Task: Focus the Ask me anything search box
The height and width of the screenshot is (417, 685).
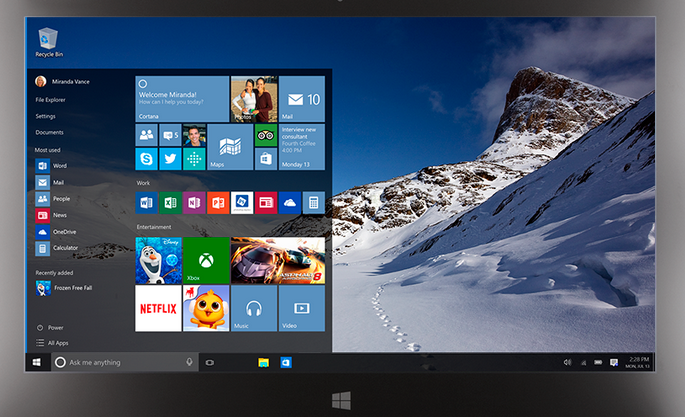Action: coord(125,362)
